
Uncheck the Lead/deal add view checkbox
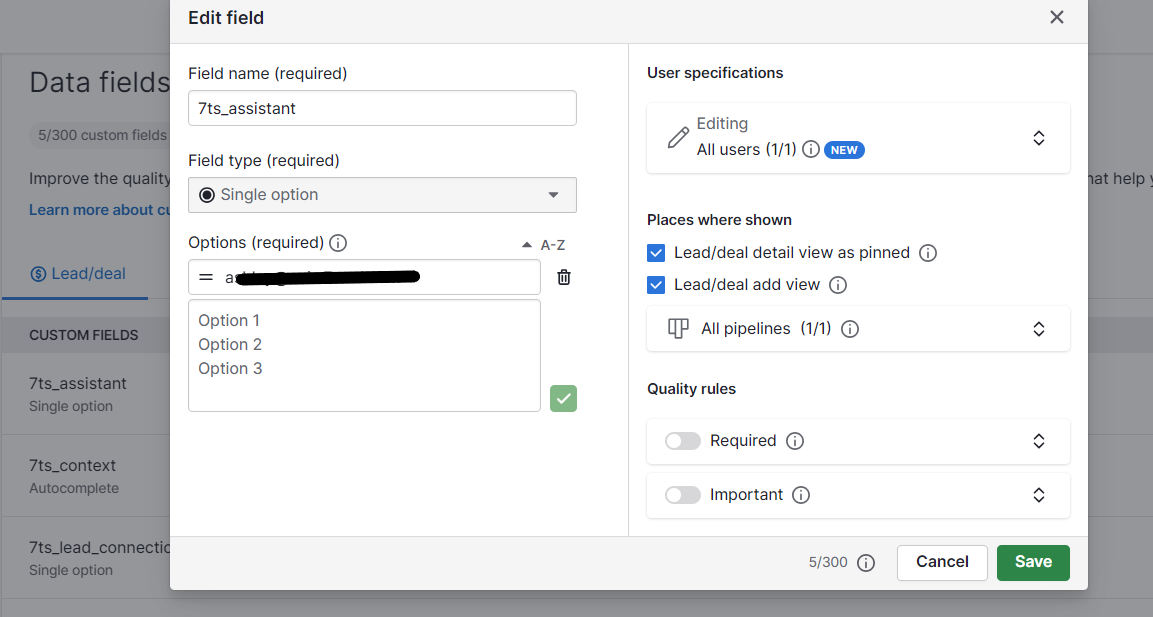(656, 285)
